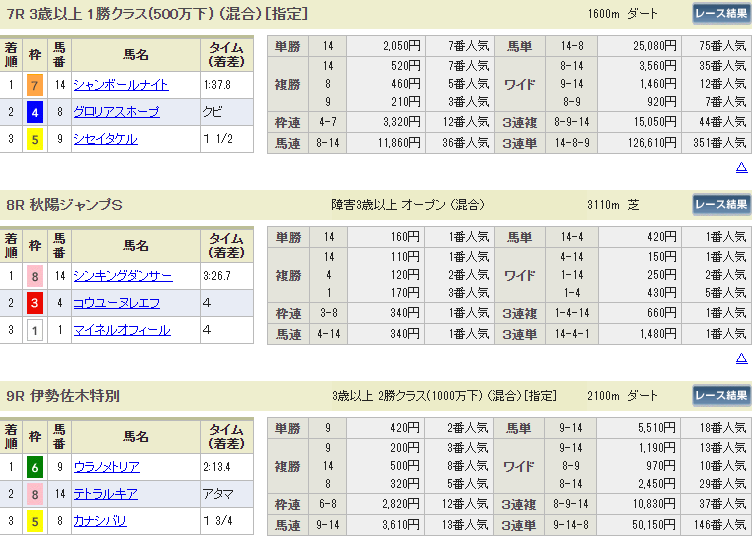Click 7R 複勝 payout 520円
The image size is (752, 537).
point(405,66)
